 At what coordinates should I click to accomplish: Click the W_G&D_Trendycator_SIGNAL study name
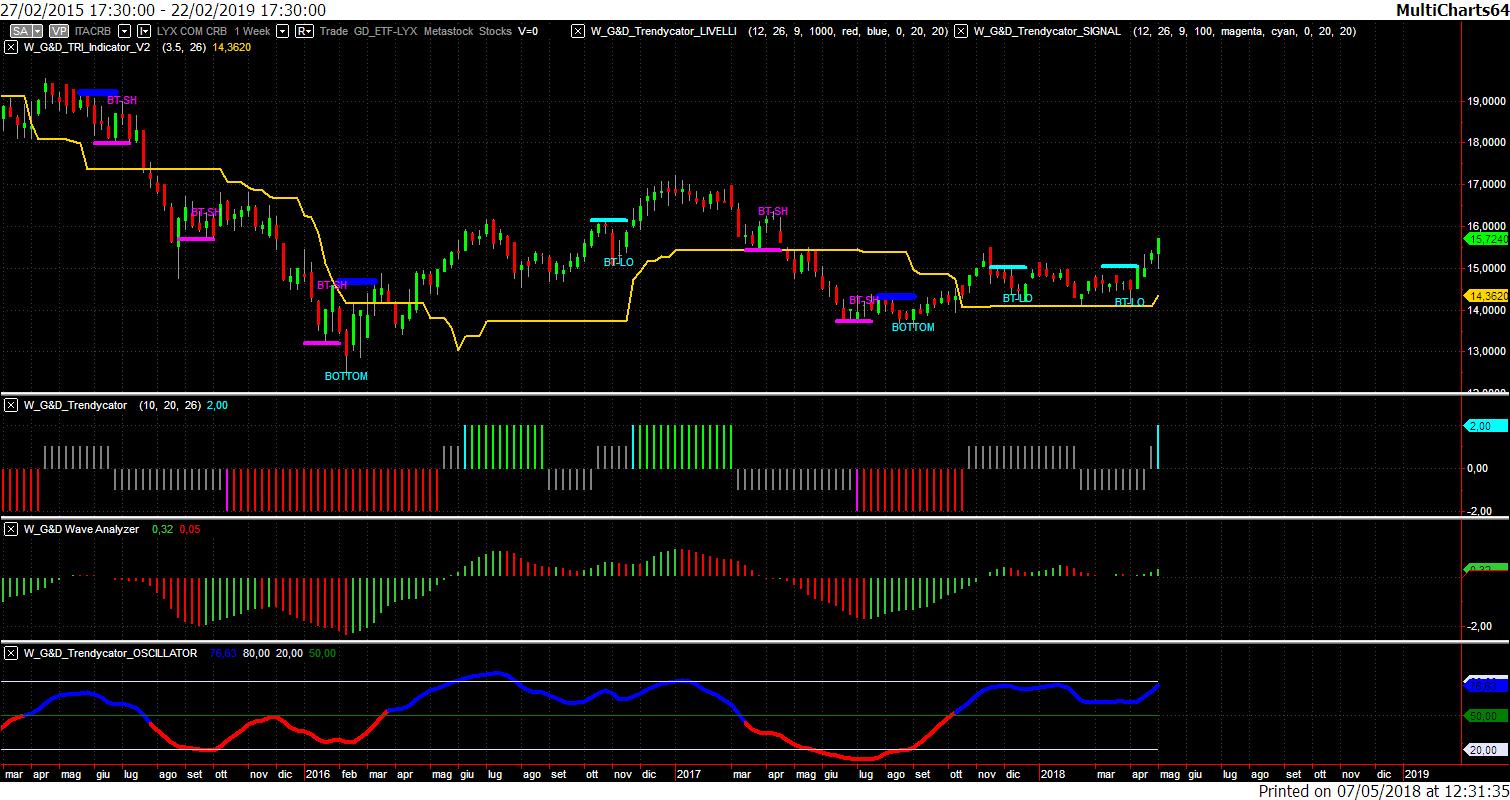coord(1047,31)
